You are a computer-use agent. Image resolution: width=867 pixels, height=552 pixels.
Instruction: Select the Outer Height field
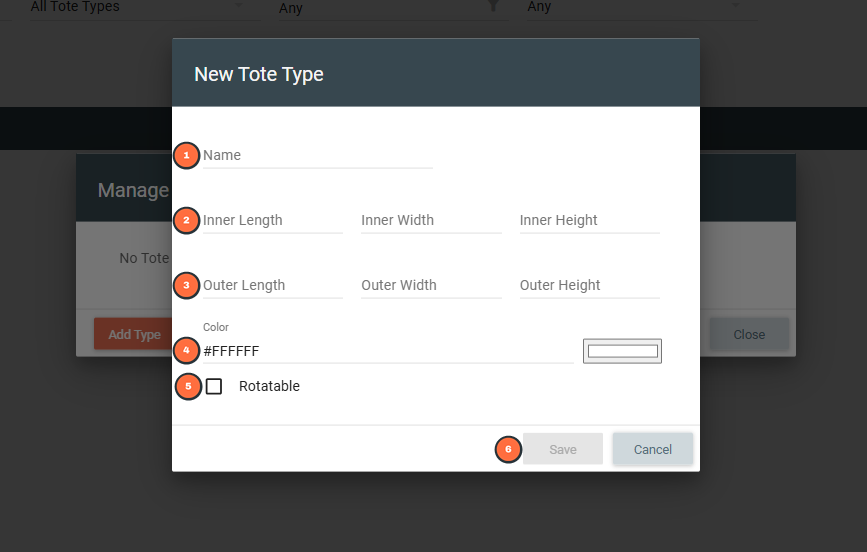[x=589, y=285]
